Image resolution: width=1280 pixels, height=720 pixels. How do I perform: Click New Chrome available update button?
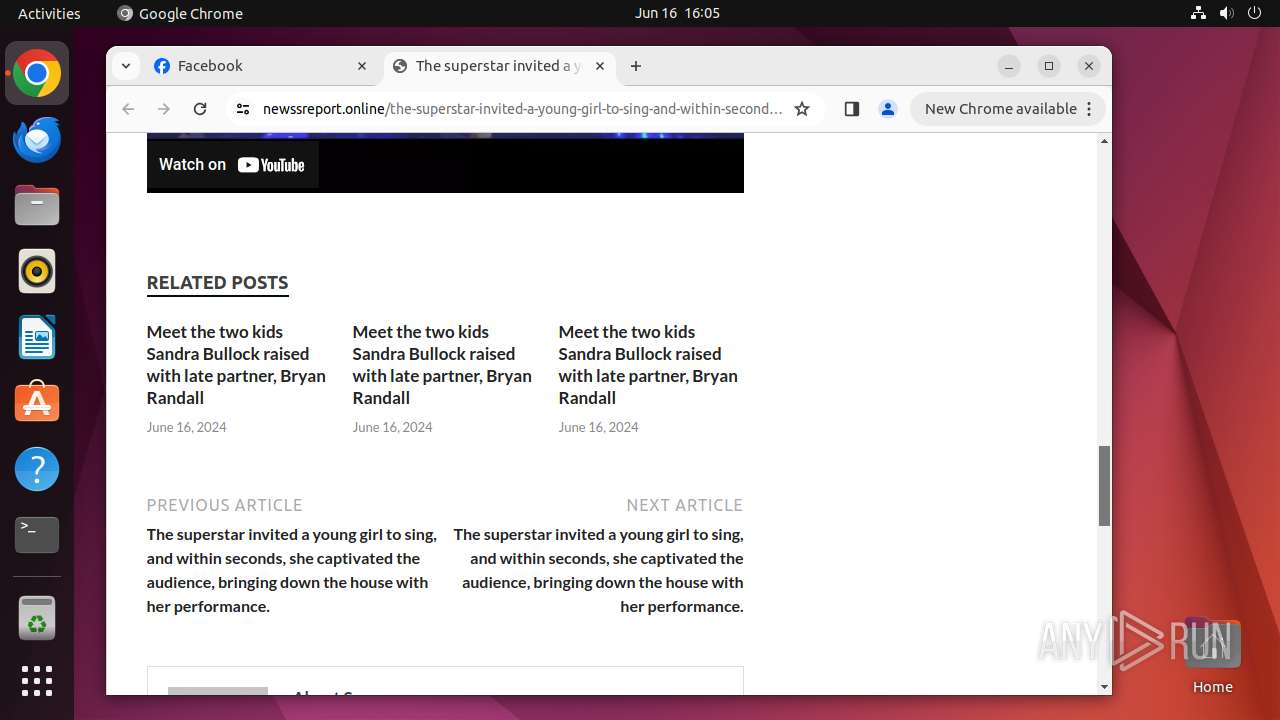pyautogui.click(x=1000, y=109)
